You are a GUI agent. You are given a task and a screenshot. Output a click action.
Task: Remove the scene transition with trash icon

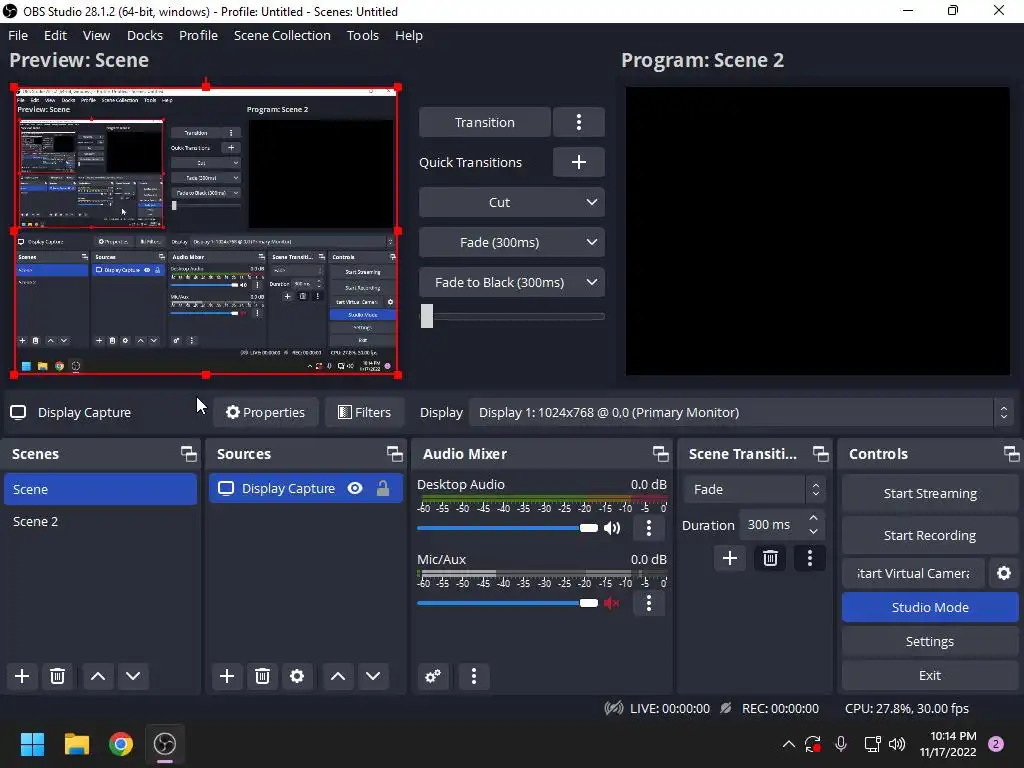click(x=770, y=558)
